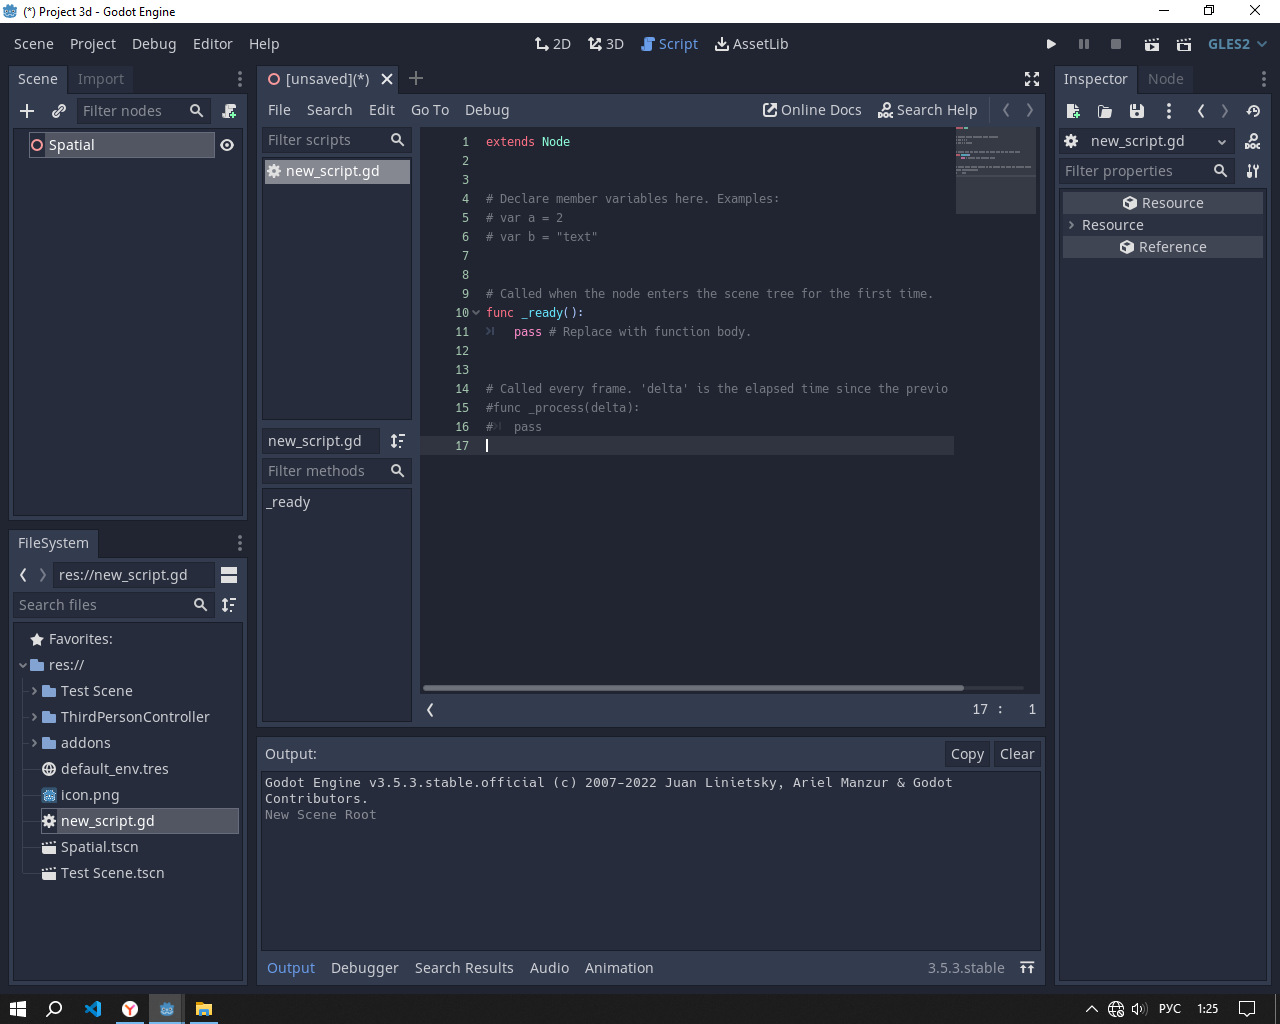1280x1024 pixels.
Task: Click the horizontal scrollbar in code editor
Action: [693, 688]
